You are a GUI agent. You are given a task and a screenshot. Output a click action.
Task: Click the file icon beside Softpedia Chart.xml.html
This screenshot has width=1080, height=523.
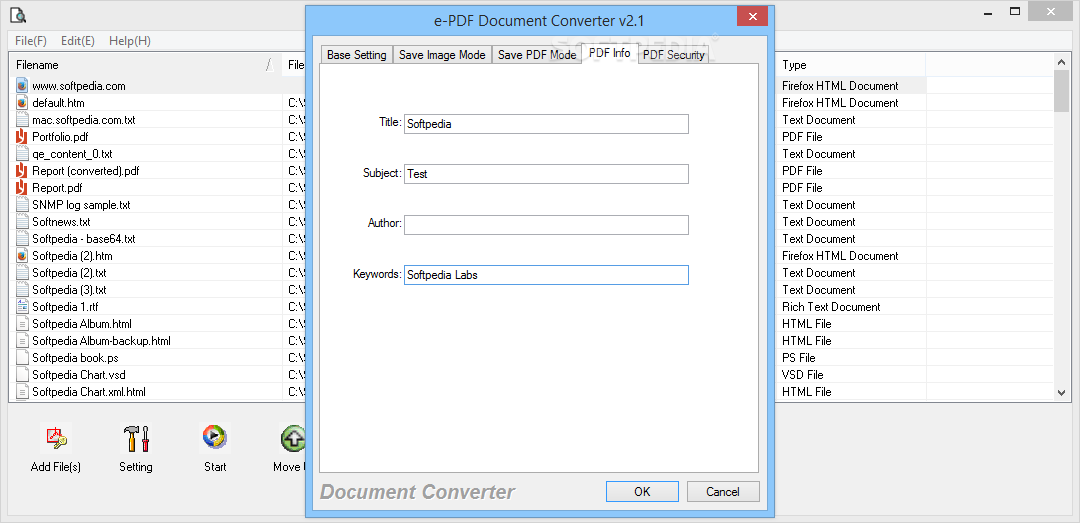point(22,392)
